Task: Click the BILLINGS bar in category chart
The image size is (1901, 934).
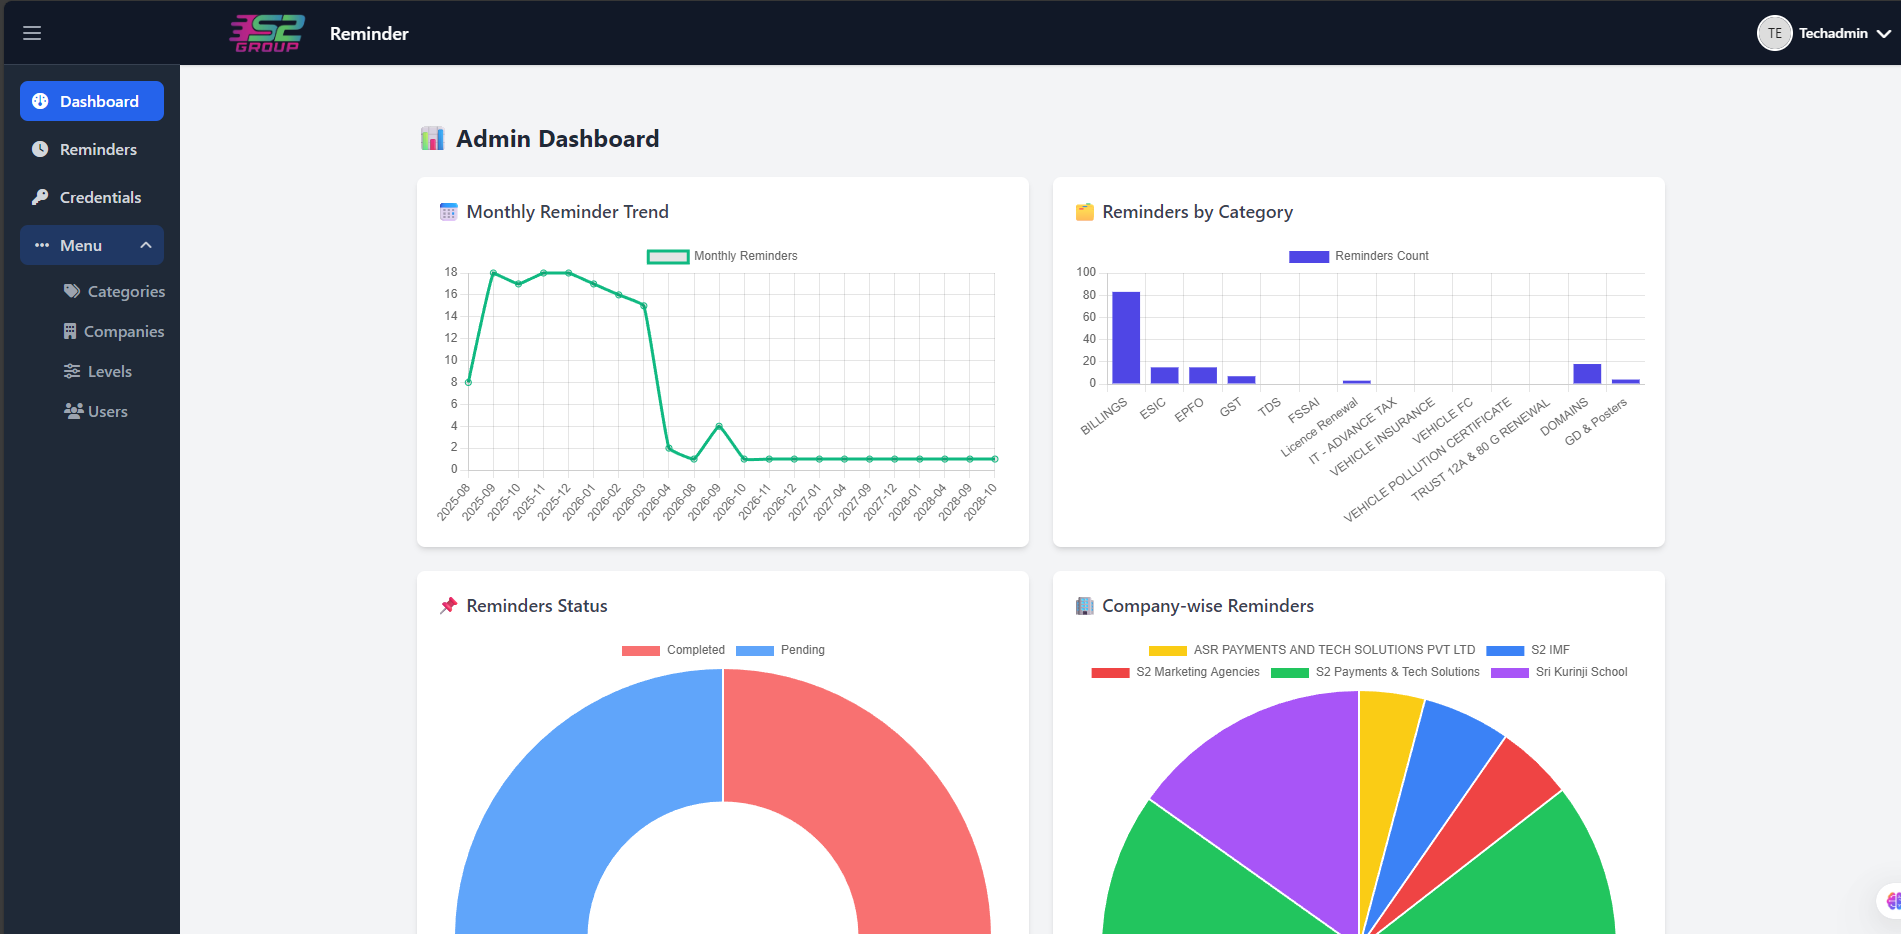Action: (1125, 337)
